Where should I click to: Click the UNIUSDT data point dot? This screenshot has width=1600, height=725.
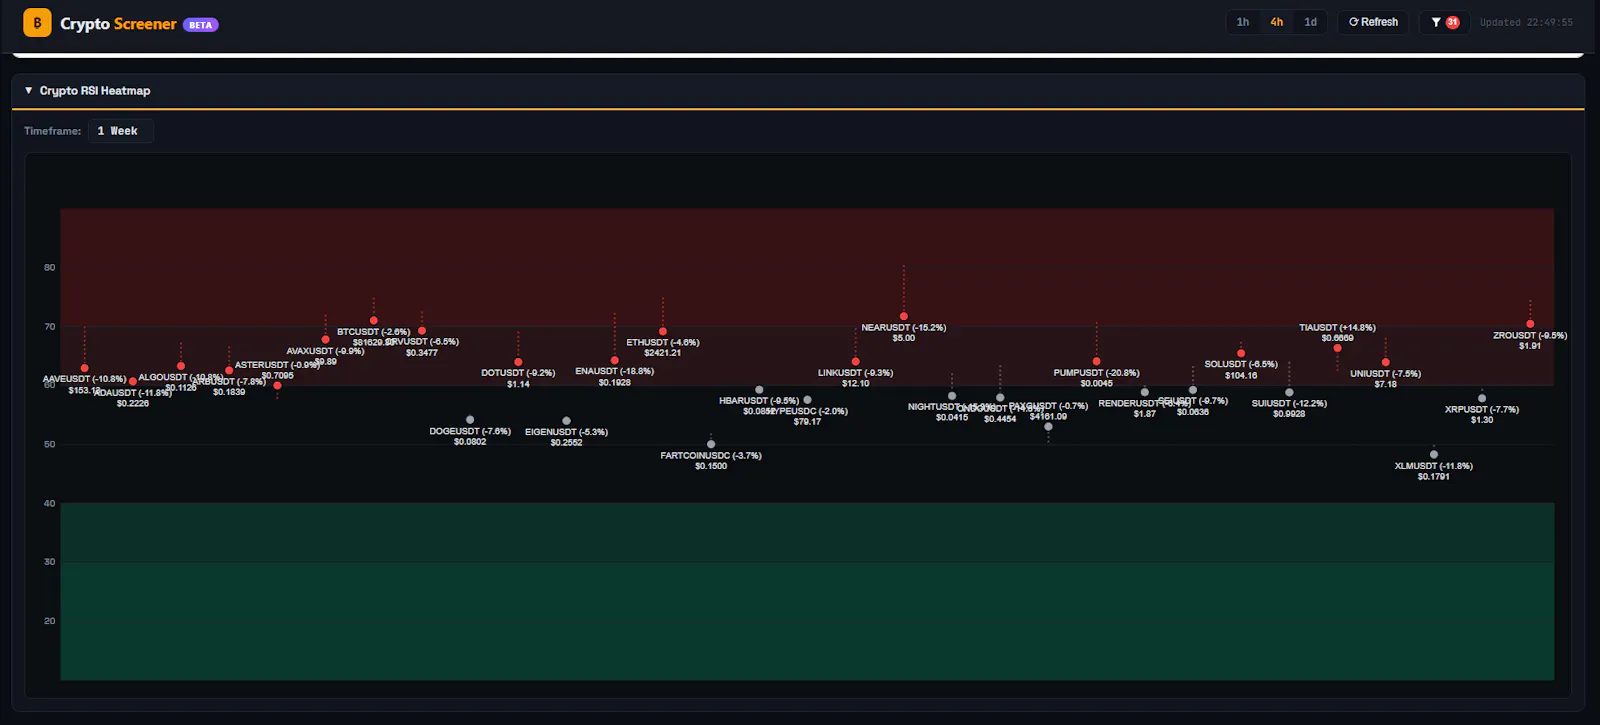point(1386,362)
